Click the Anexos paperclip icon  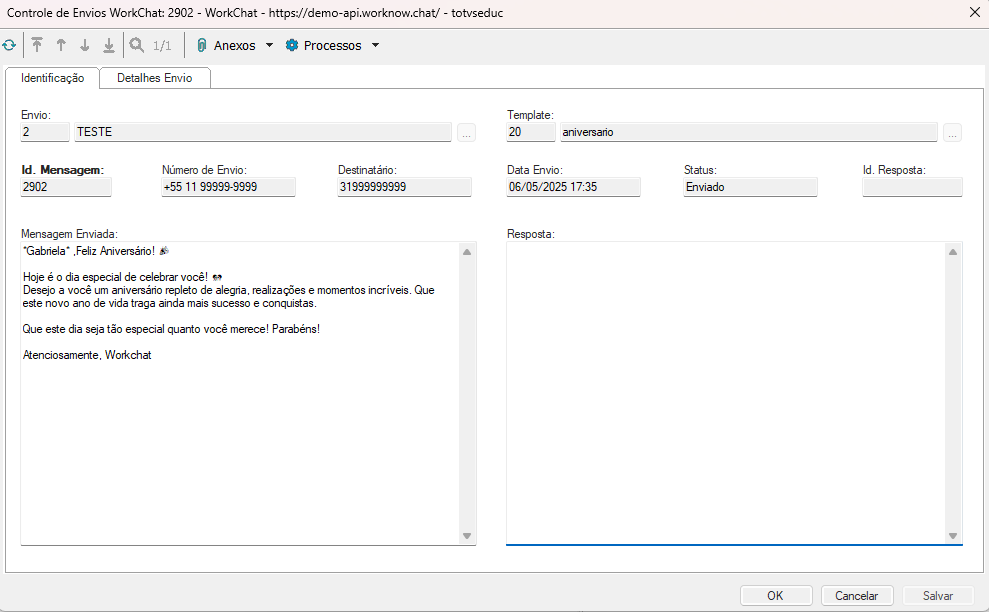201,45
